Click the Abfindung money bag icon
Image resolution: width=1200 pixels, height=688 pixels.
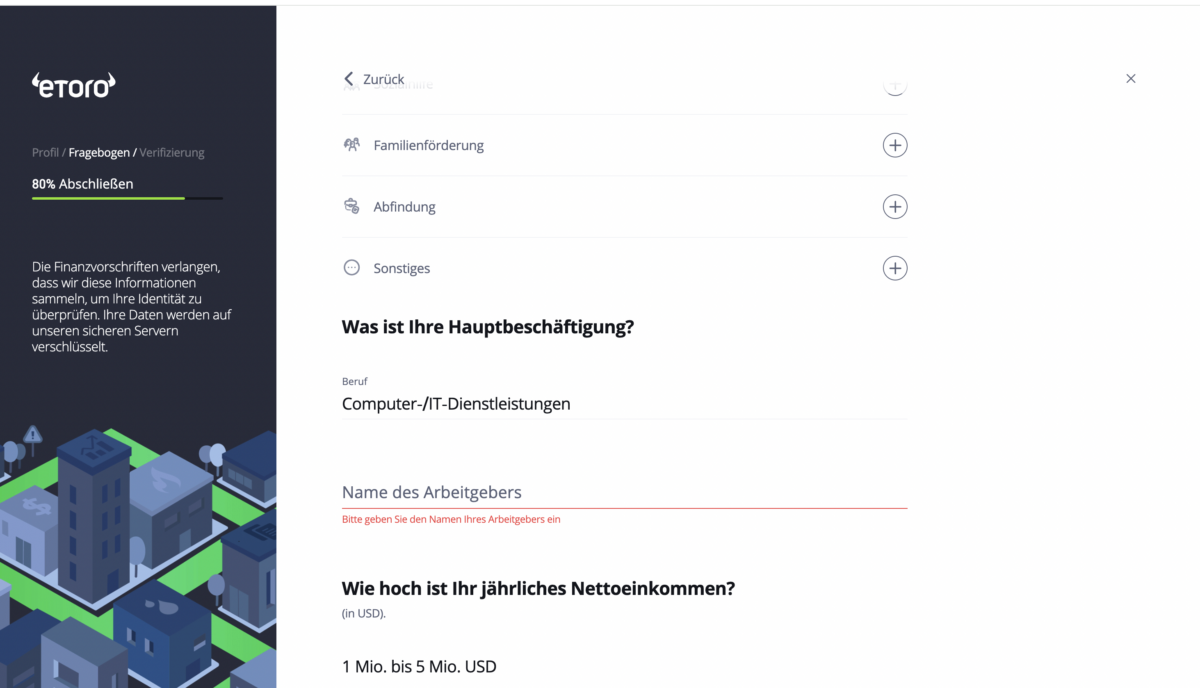click(x=351, y=206)
